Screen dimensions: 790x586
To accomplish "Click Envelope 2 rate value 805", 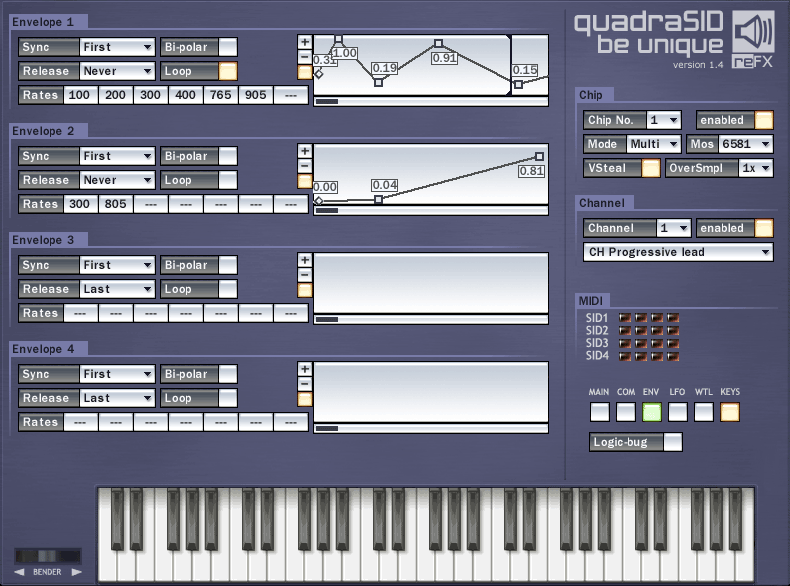I will tap(115, 204).
